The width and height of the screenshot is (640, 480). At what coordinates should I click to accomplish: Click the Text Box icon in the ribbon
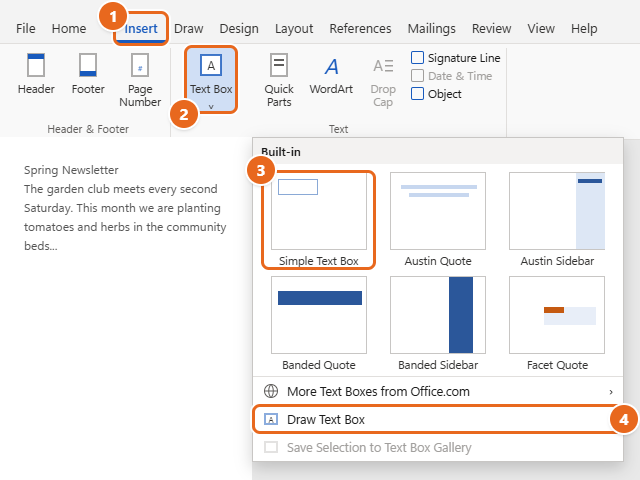[x=211, y=65]
